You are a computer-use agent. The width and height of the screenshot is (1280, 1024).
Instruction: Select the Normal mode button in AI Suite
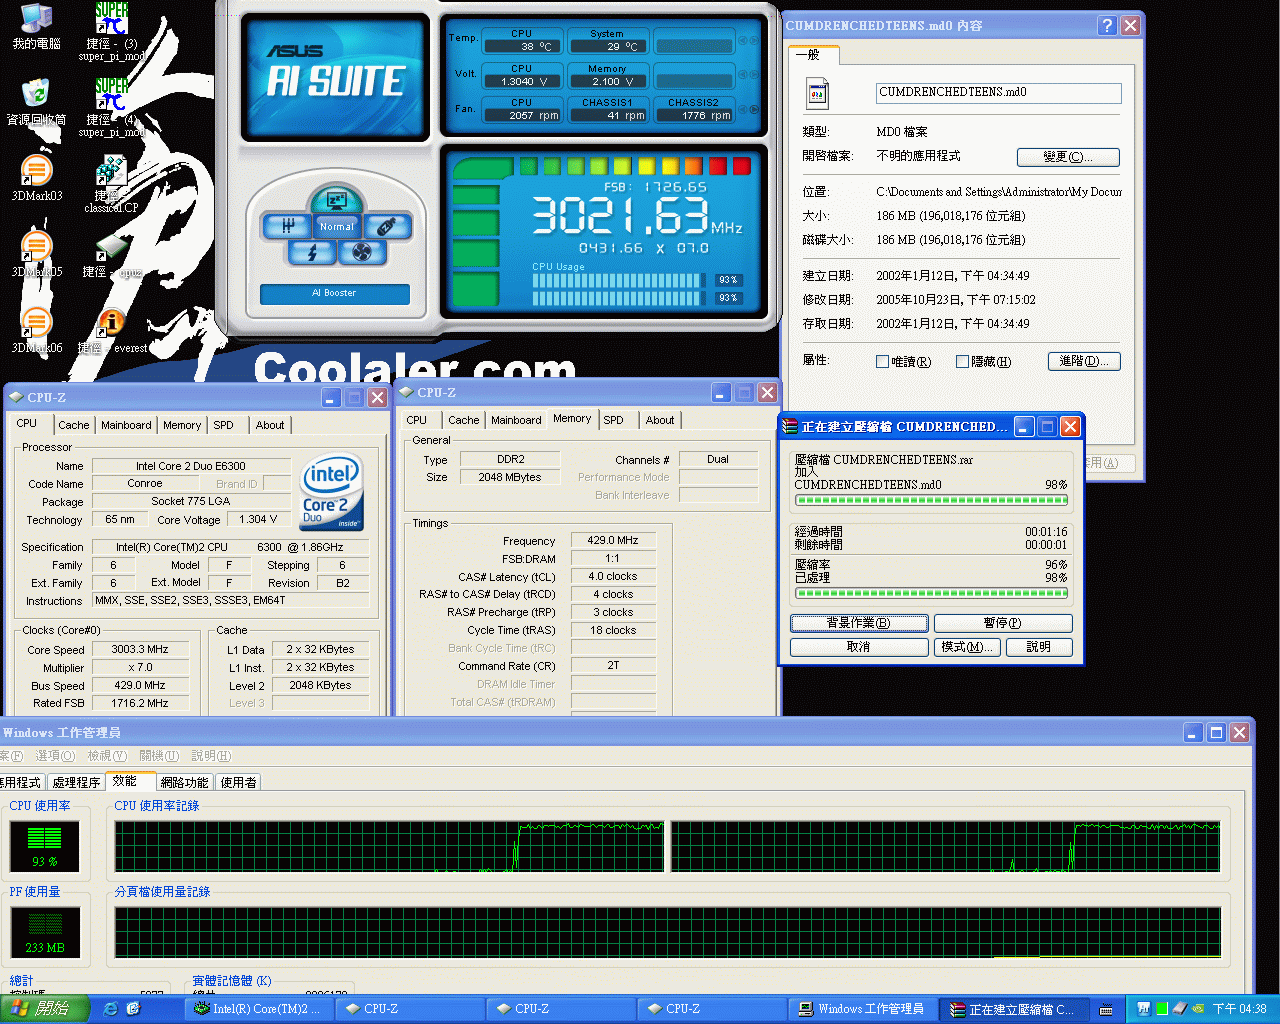pyautogui.click(x=337, y=227)
